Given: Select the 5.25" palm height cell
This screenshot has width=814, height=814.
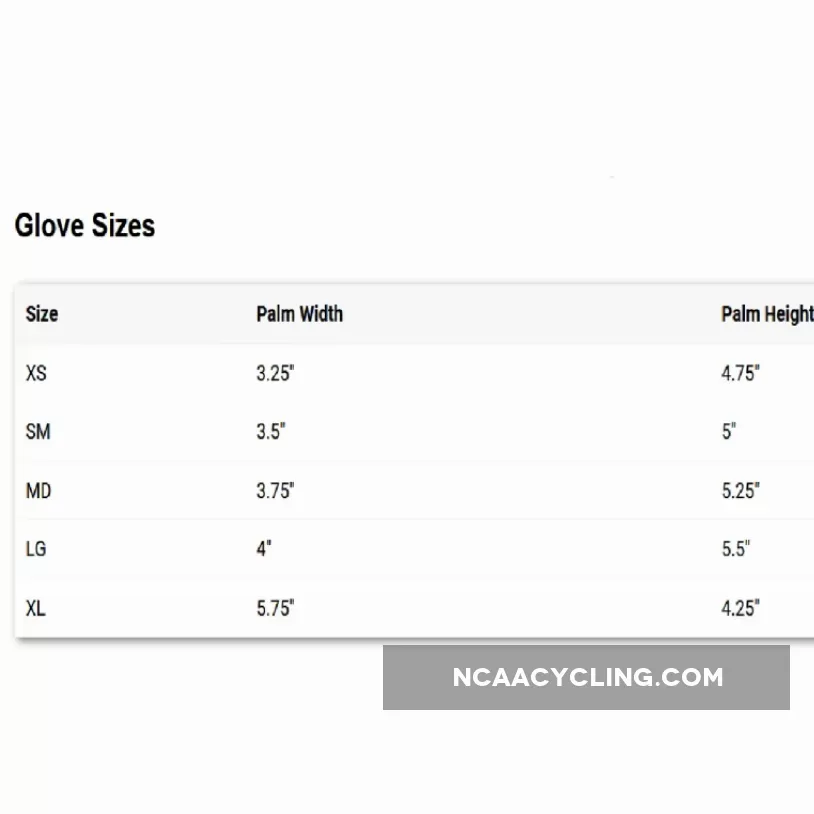Looking at the screenshot, I should pyautogui.click(x=740, y=491).
